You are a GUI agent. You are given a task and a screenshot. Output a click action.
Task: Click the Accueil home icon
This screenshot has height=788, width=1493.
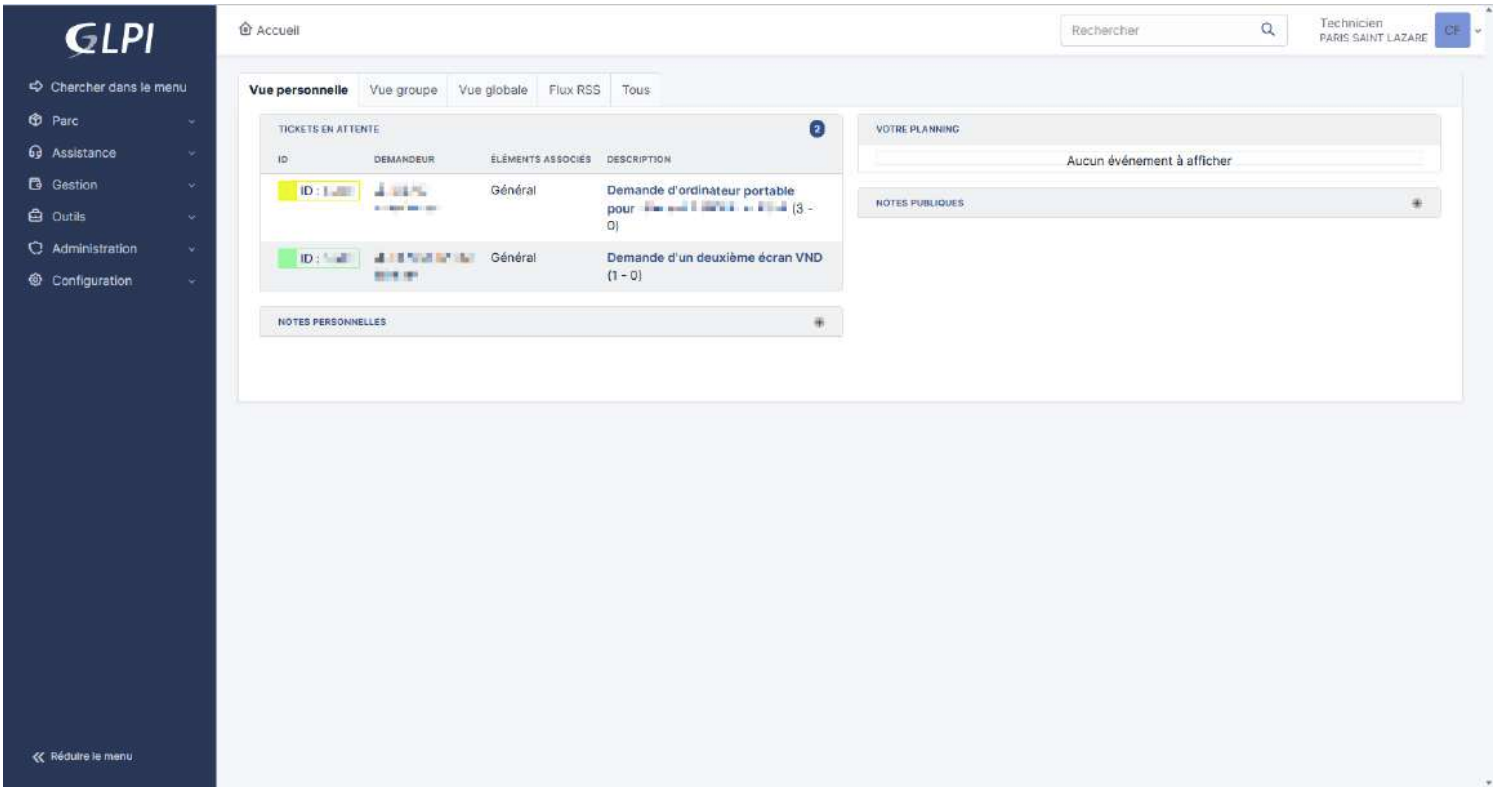coord(246,30)
